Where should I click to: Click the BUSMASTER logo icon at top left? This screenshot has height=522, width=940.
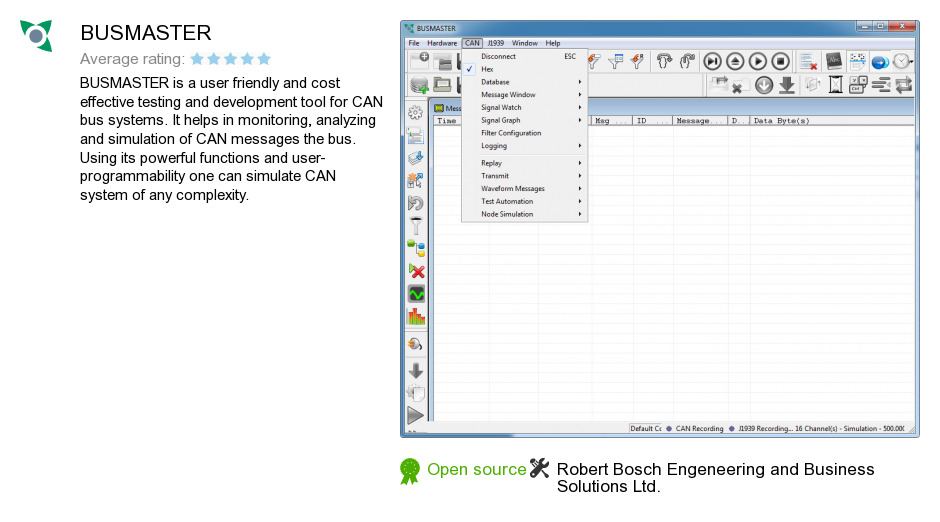tap(36, 35)
